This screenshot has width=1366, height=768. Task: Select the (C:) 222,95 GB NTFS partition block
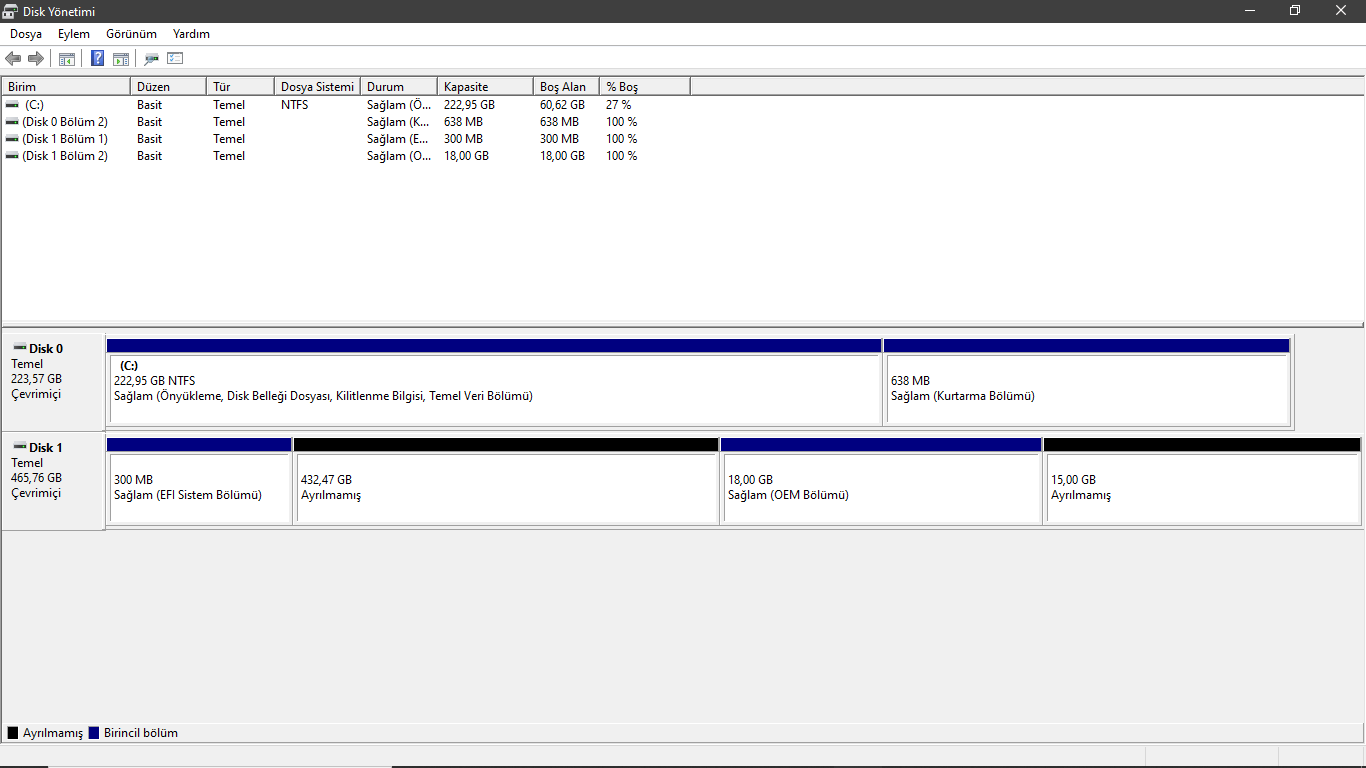click(494, 382)
